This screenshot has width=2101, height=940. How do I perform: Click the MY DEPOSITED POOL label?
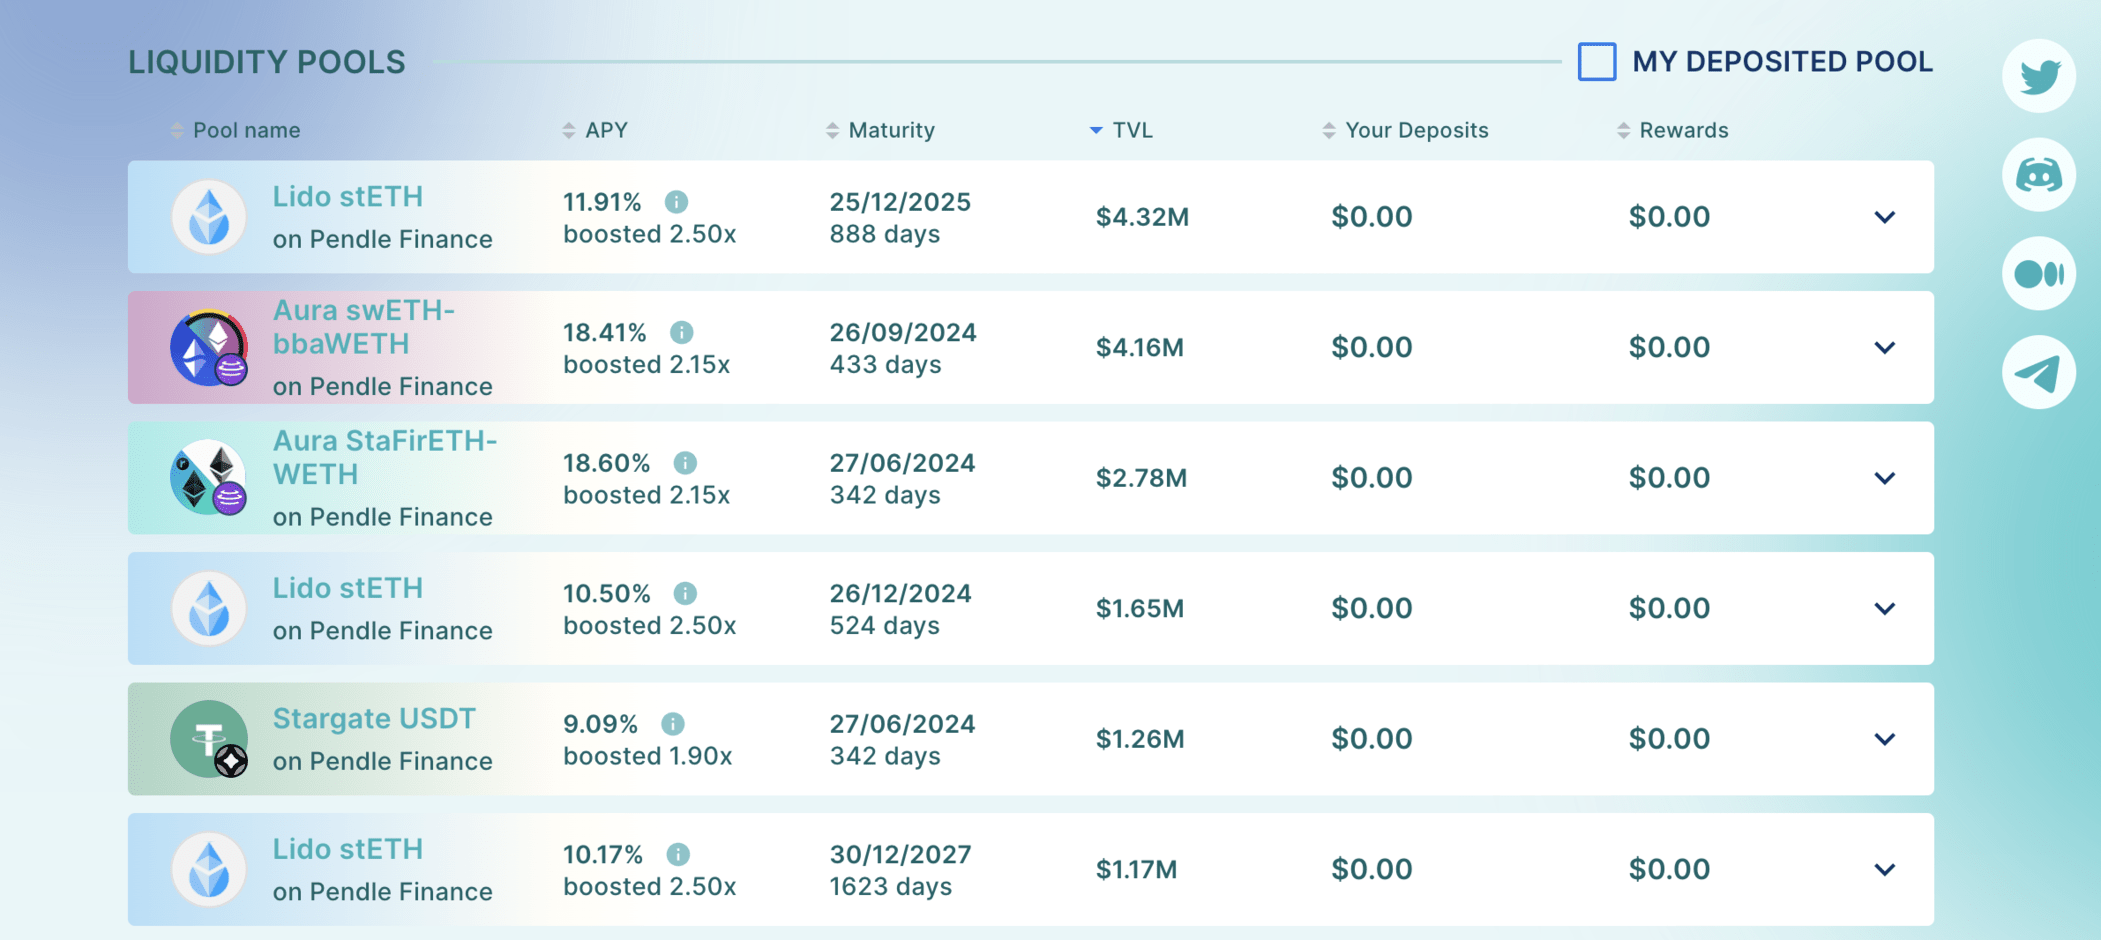1782,61
